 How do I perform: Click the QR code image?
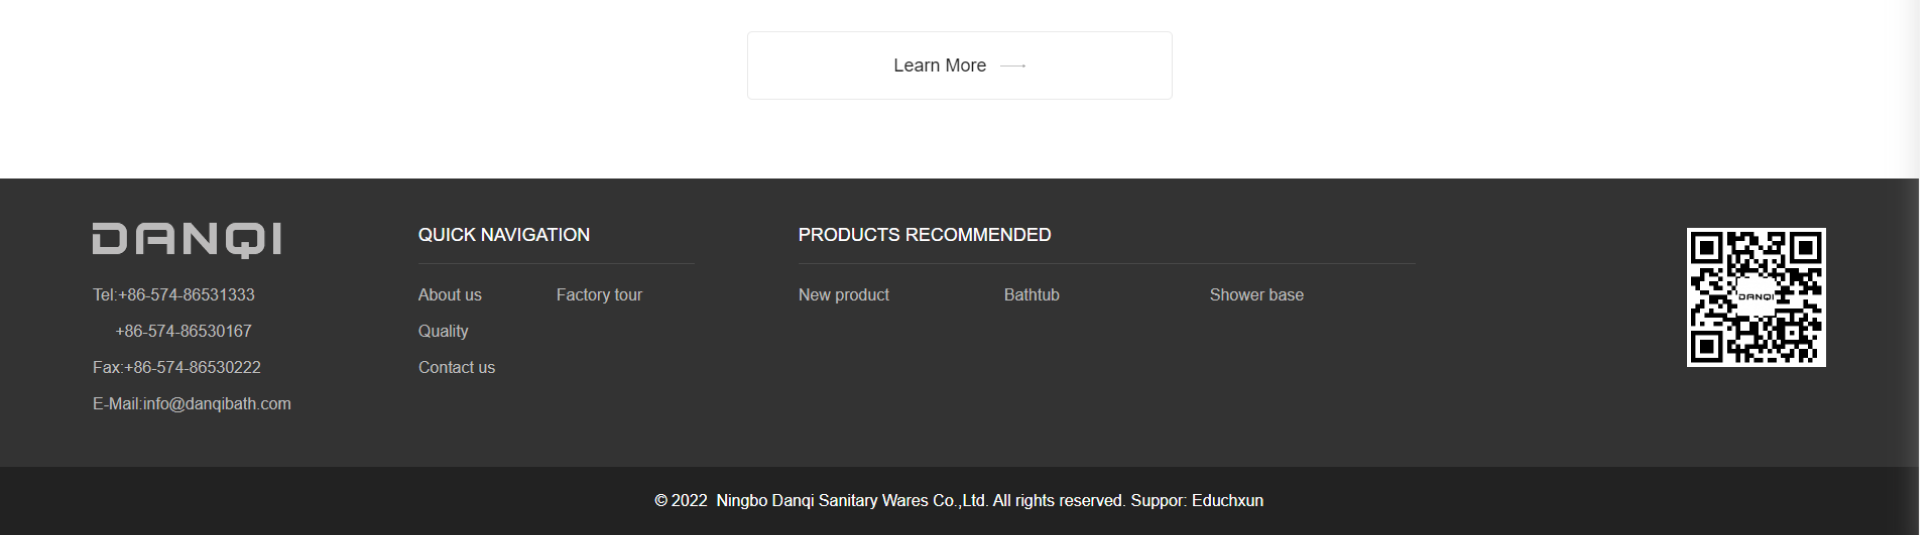pyautogui.click(x=1756, y=297)
